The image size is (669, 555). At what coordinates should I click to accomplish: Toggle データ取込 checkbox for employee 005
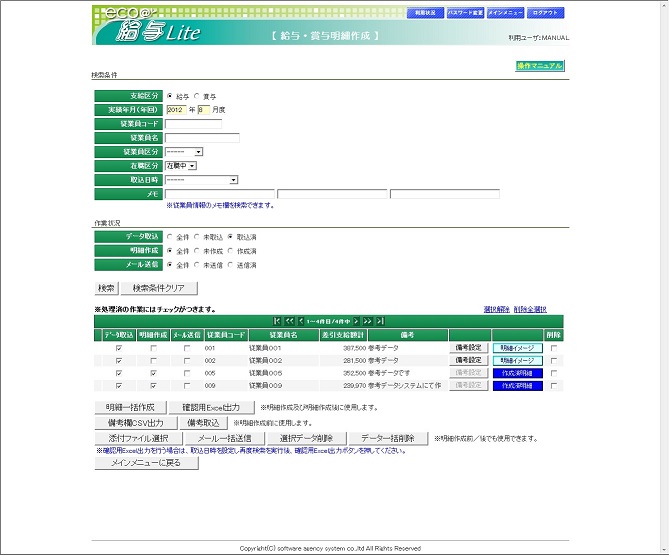pos(119,373)
